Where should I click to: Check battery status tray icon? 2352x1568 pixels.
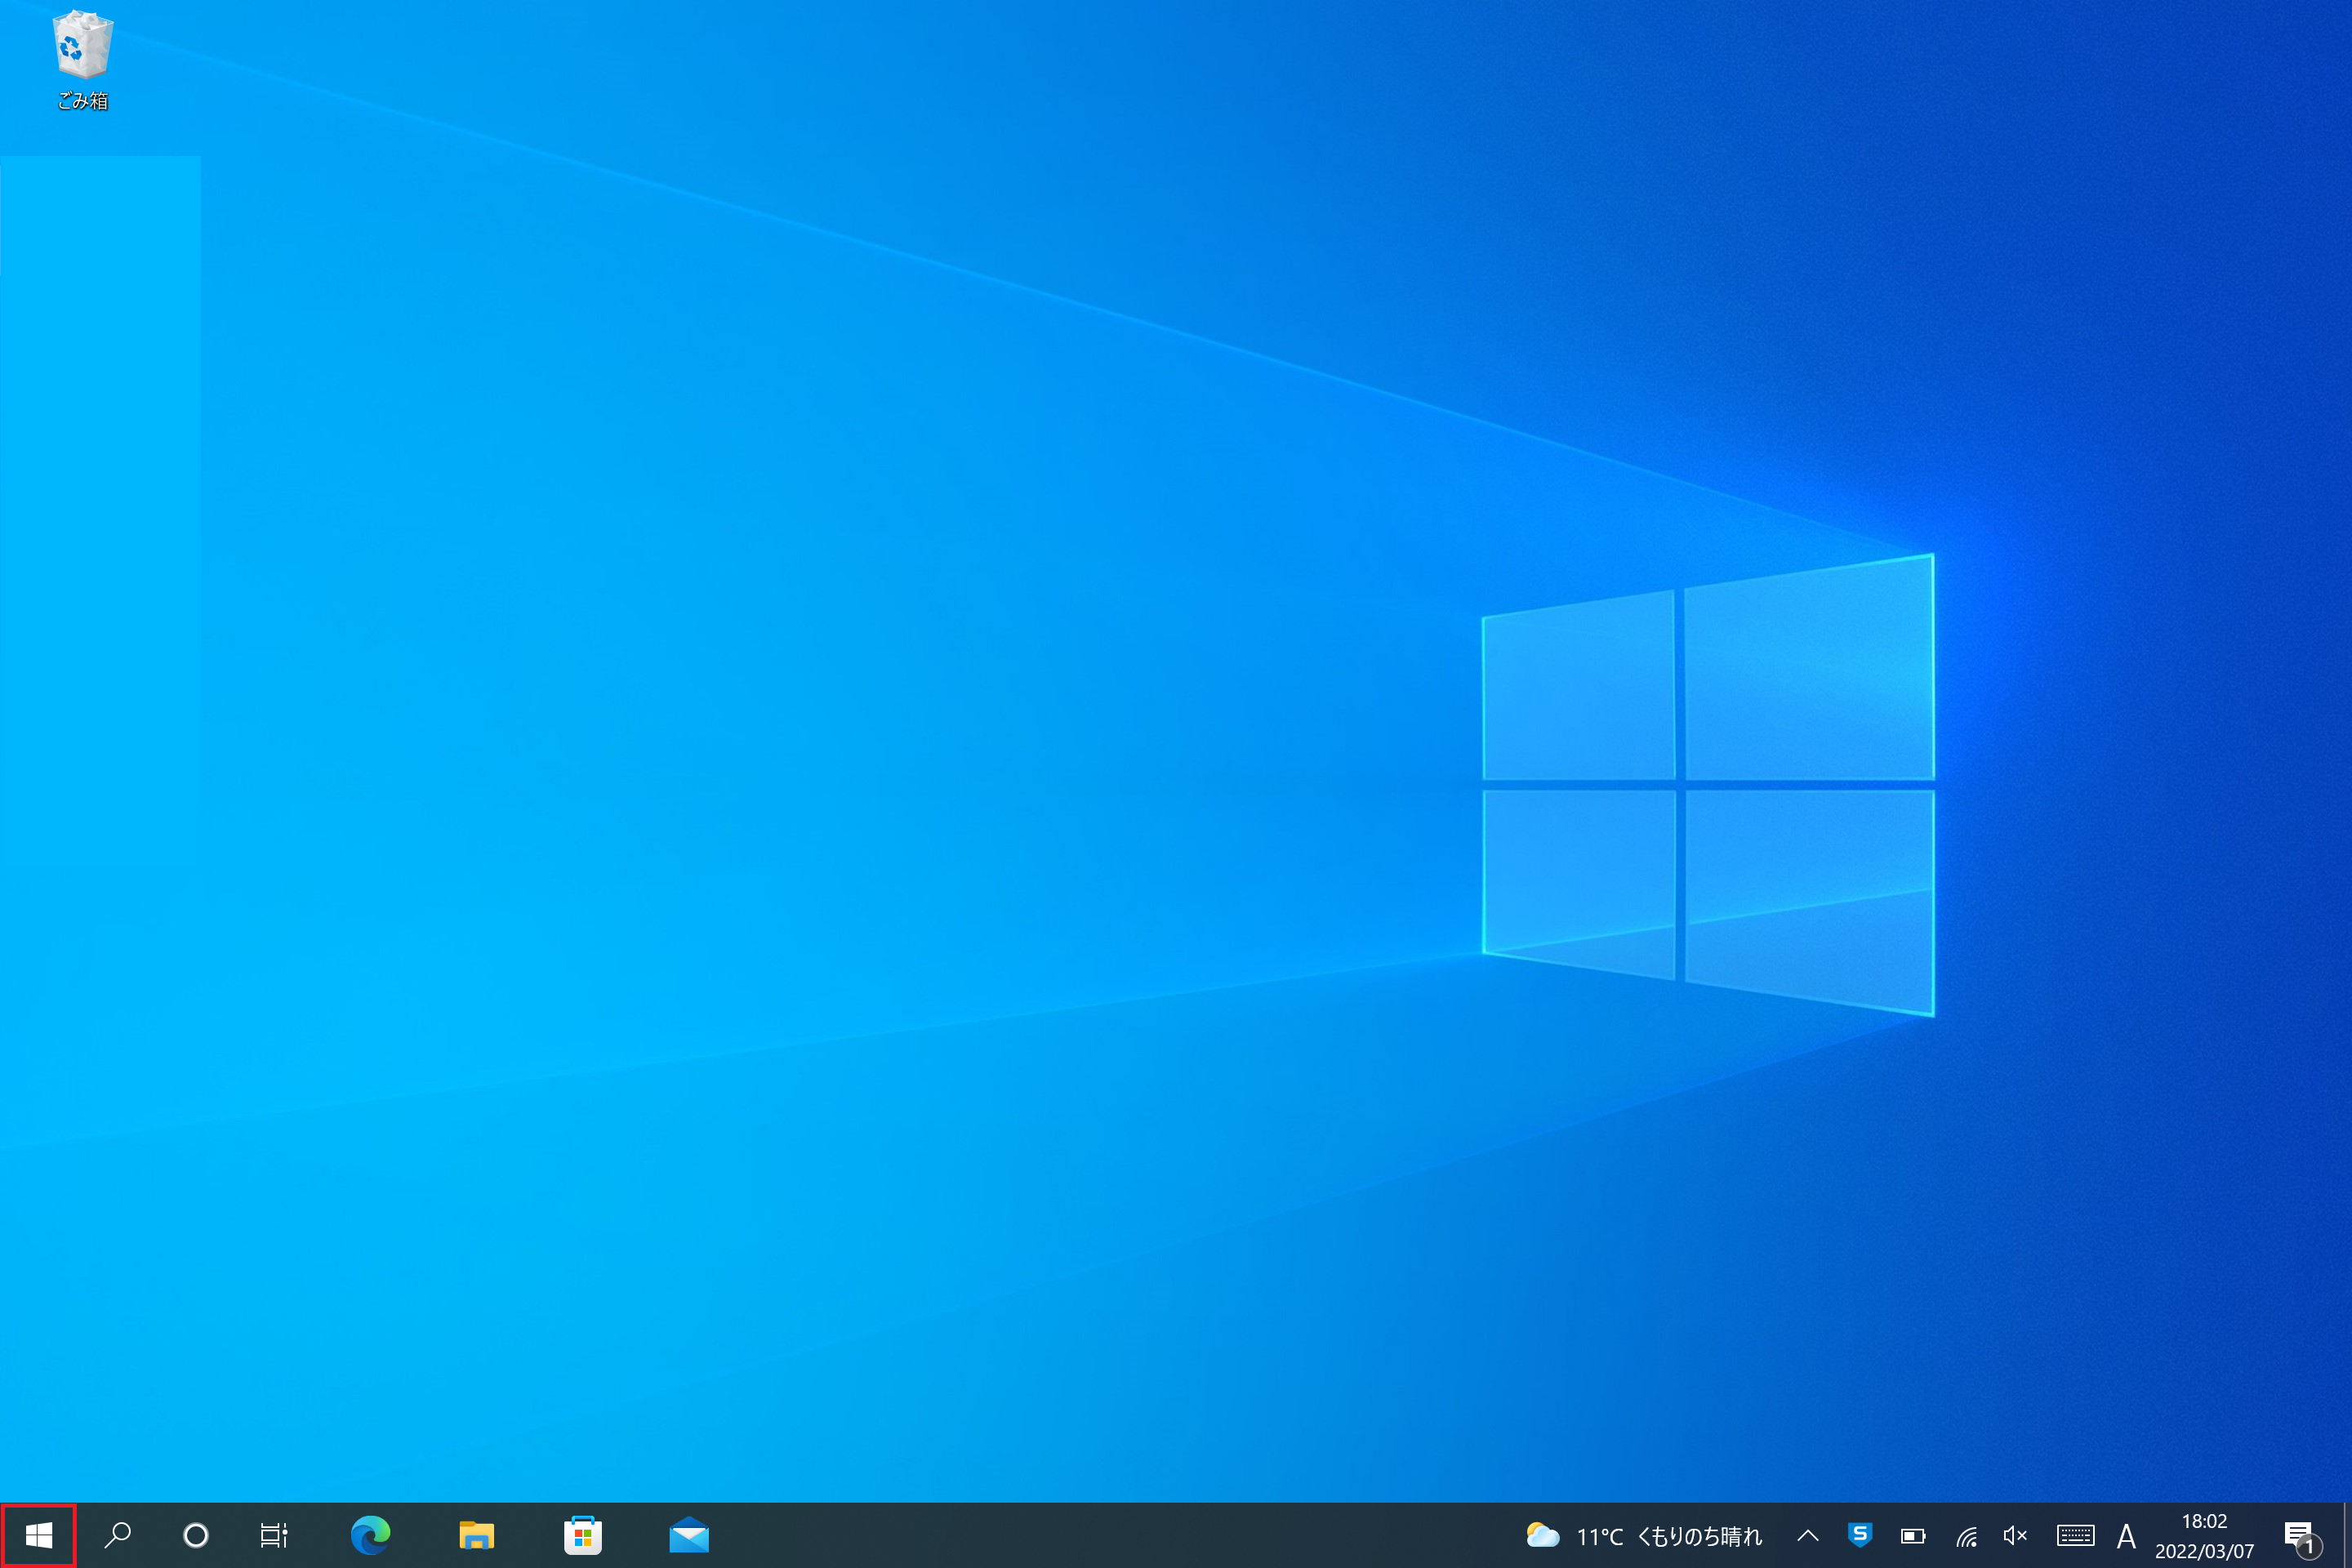tap(1913, 1536)
